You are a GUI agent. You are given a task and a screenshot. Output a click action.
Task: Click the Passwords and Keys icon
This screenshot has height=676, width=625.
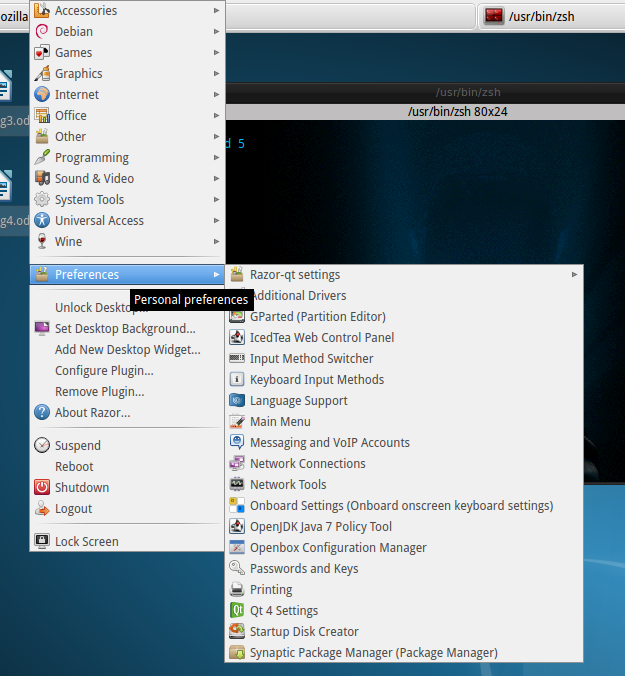pyautogui.click(x=237, y=568)
